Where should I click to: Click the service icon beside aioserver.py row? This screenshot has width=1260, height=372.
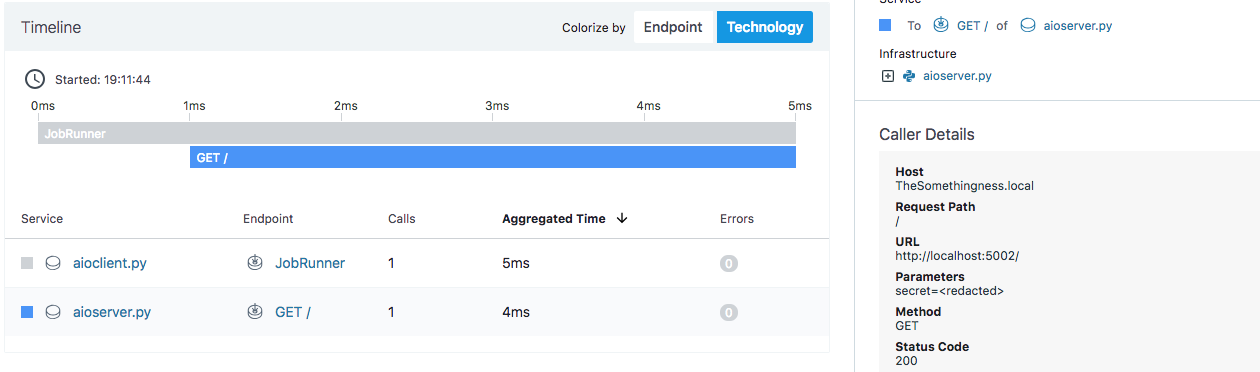[54, 312]
